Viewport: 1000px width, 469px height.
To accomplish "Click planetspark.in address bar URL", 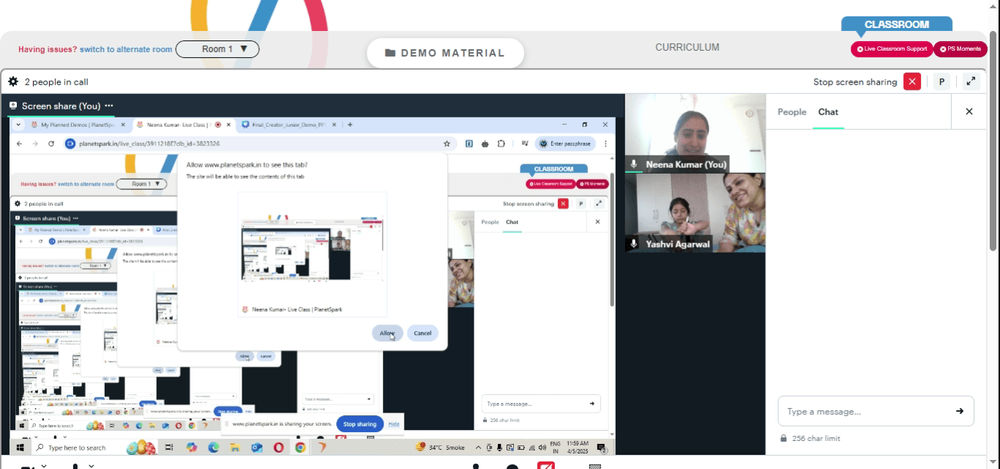I will 149,144.
